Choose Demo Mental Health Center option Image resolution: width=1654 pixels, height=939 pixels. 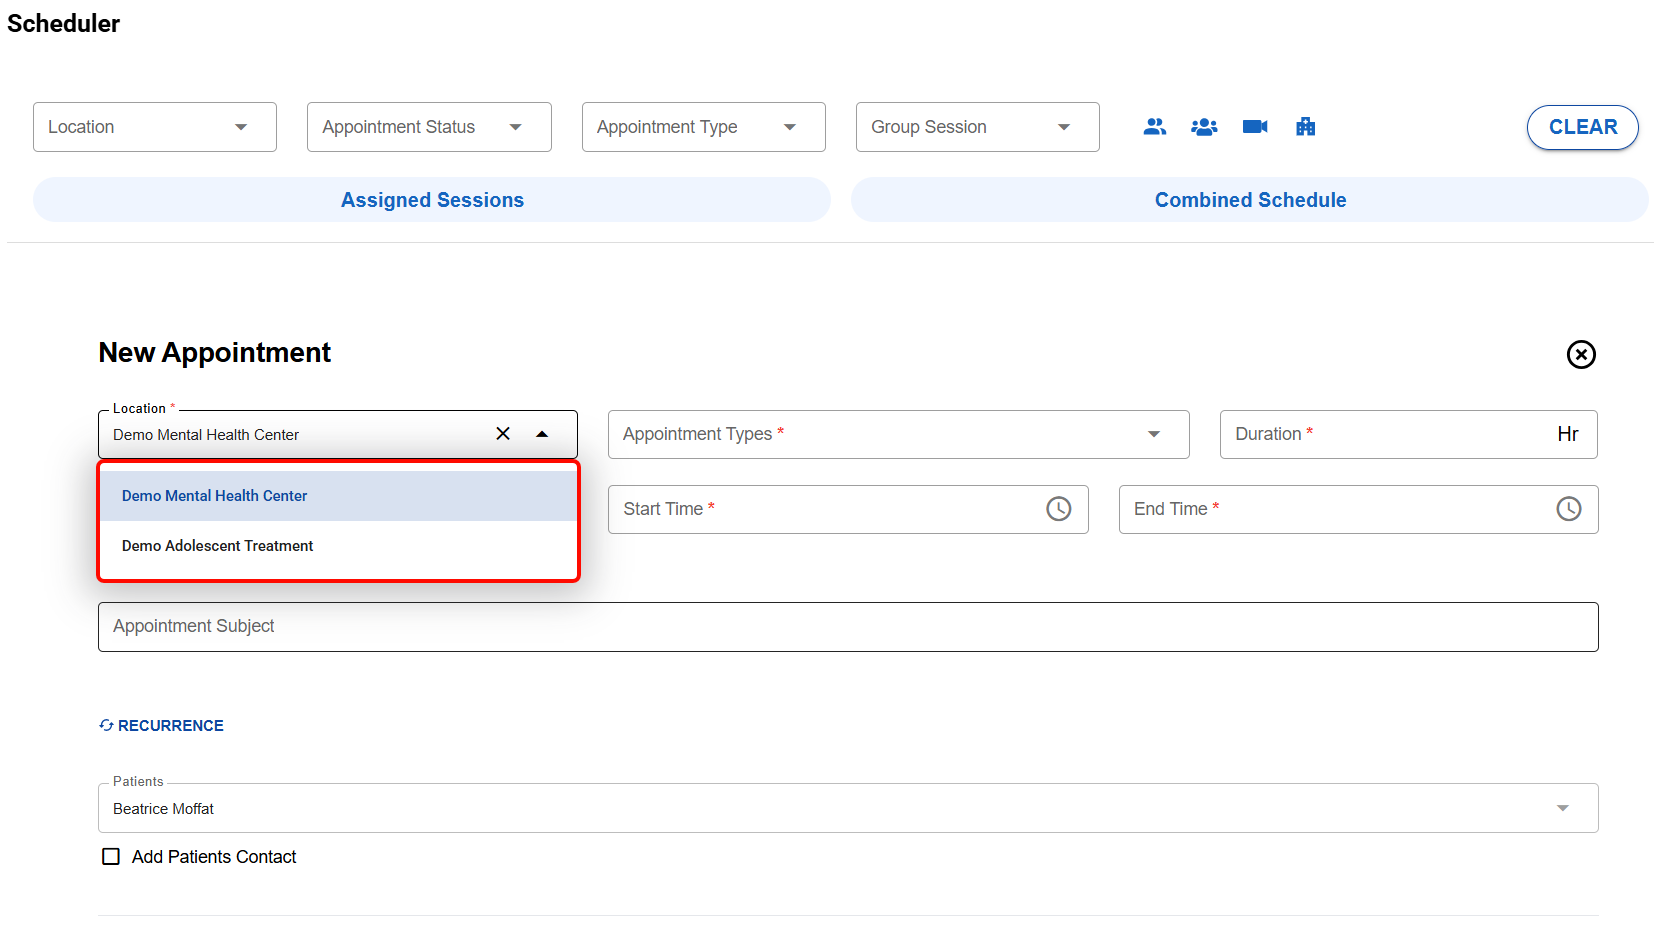click(215, 496)
